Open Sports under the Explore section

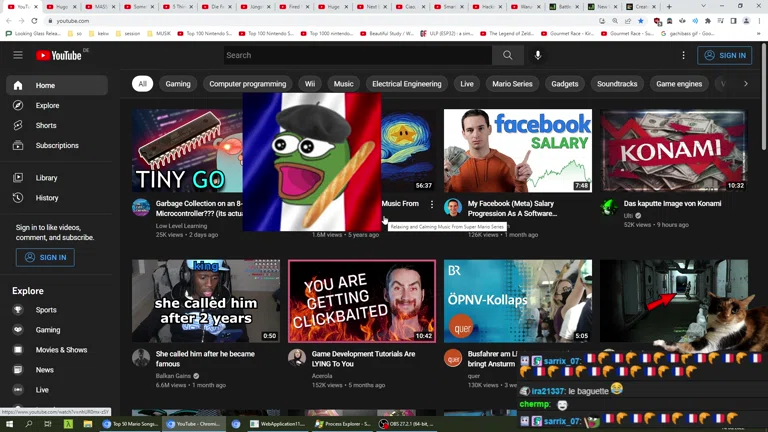pos(46,310)
